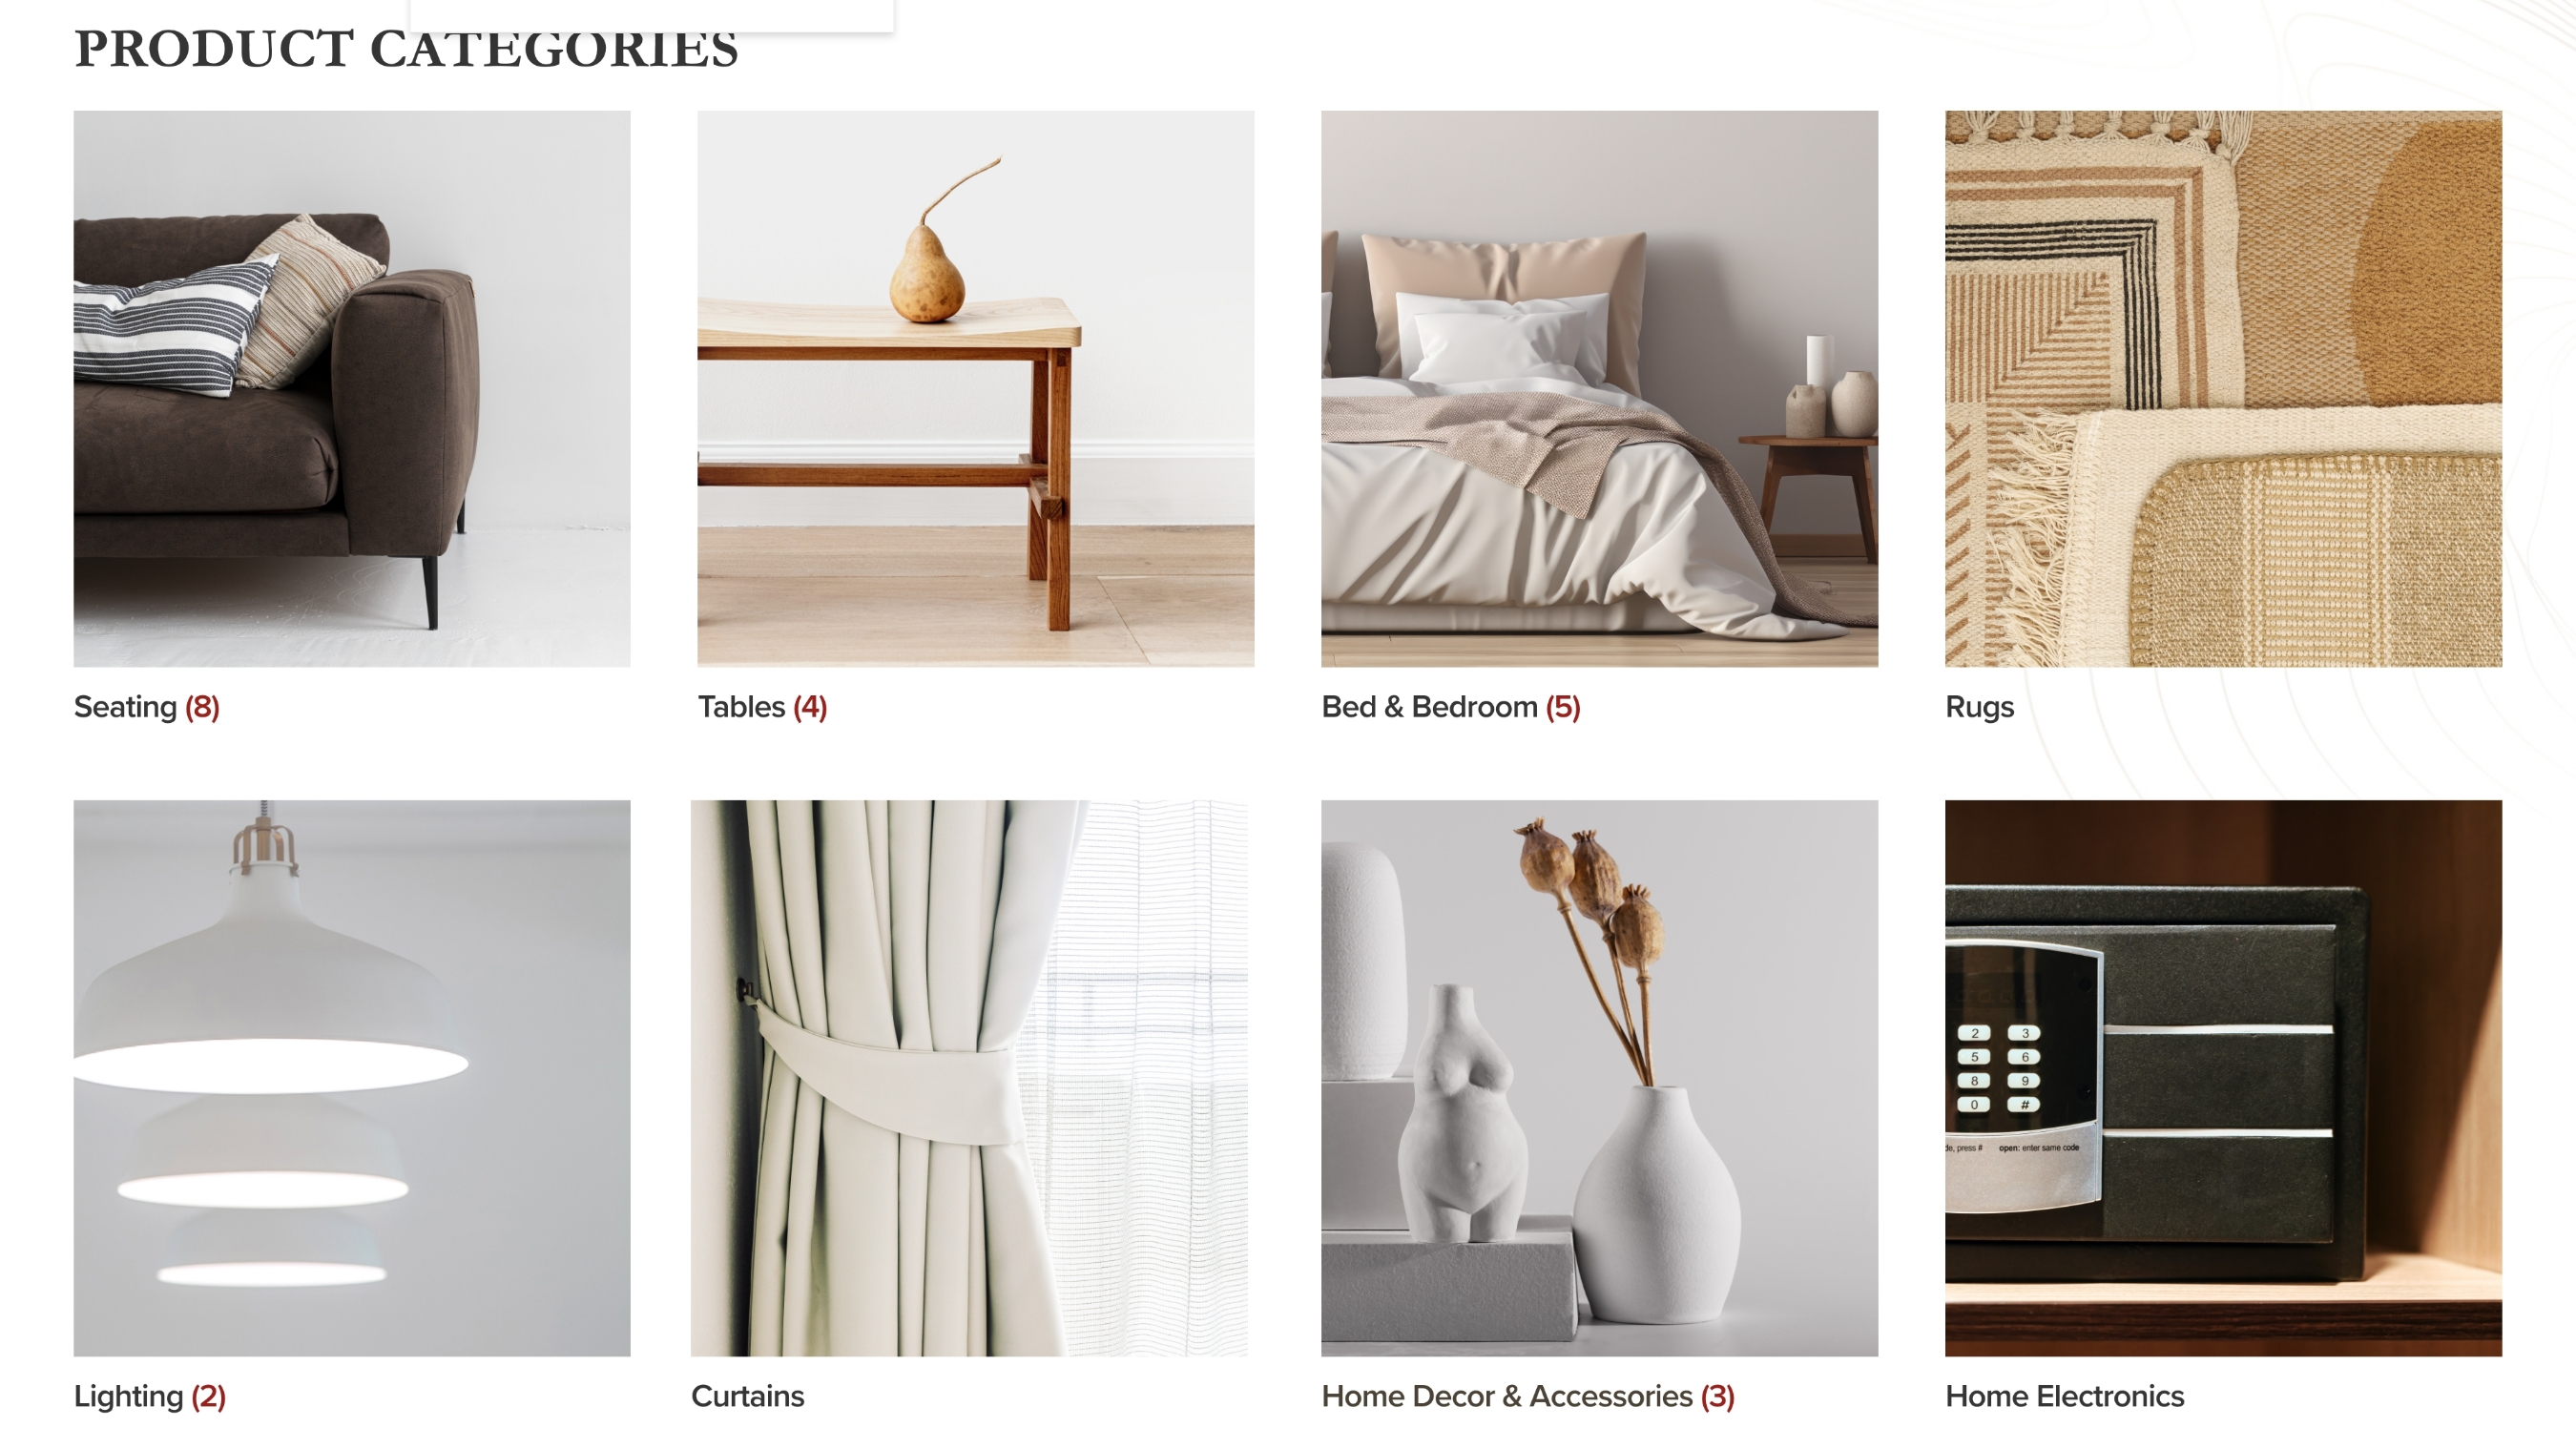Go to the Seating category link
This screenshot has height=1448, width=2576.
tap(146, 707)
